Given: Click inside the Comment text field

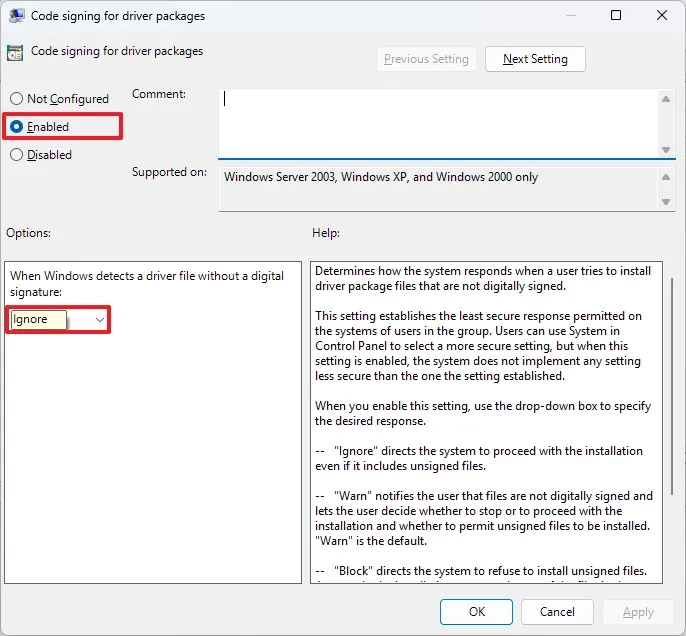Looking at the screenshot, I should (439, 123).
